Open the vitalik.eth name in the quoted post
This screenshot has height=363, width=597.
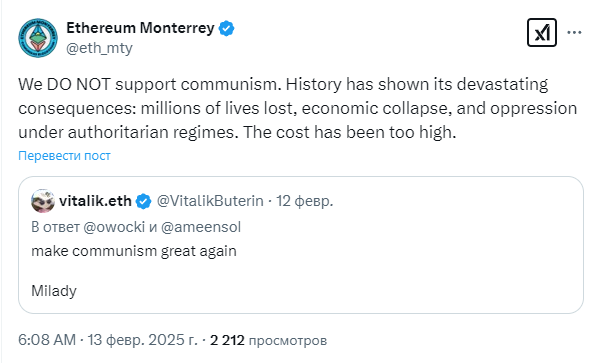[95, 201]
